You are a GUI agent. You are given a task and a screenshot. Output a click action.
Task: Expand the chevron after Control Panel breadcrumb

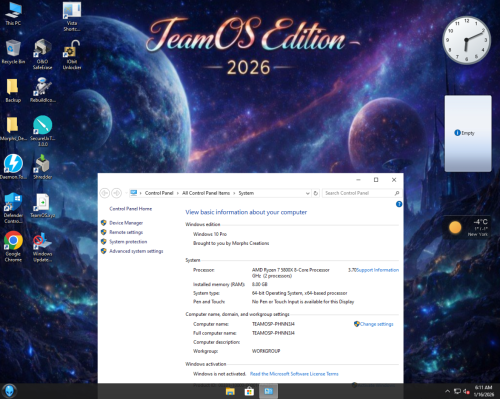click(178, 193)
